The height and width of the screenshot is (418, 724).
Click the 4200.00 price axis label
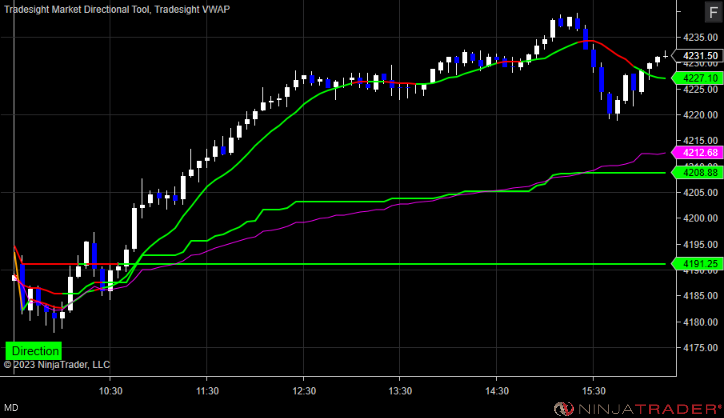[700, 218]
